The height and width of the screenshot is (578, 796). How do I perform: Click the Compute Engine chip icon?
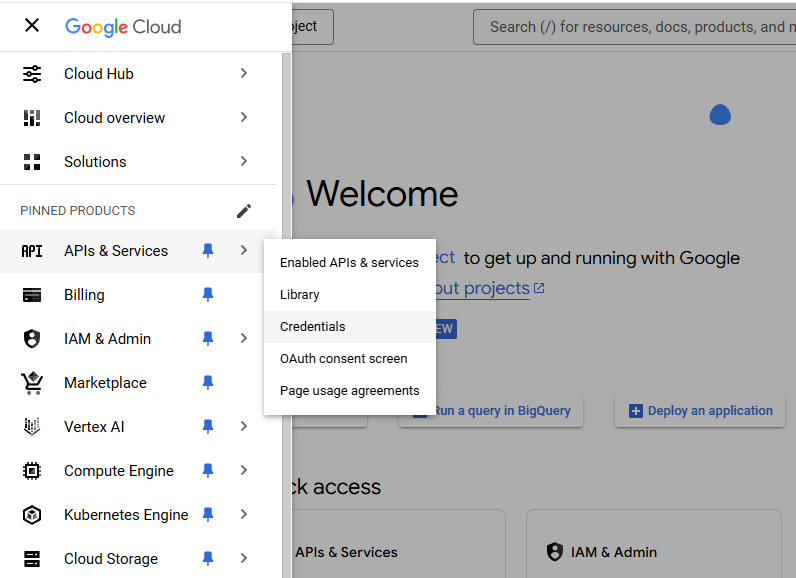tap(32, 470)
